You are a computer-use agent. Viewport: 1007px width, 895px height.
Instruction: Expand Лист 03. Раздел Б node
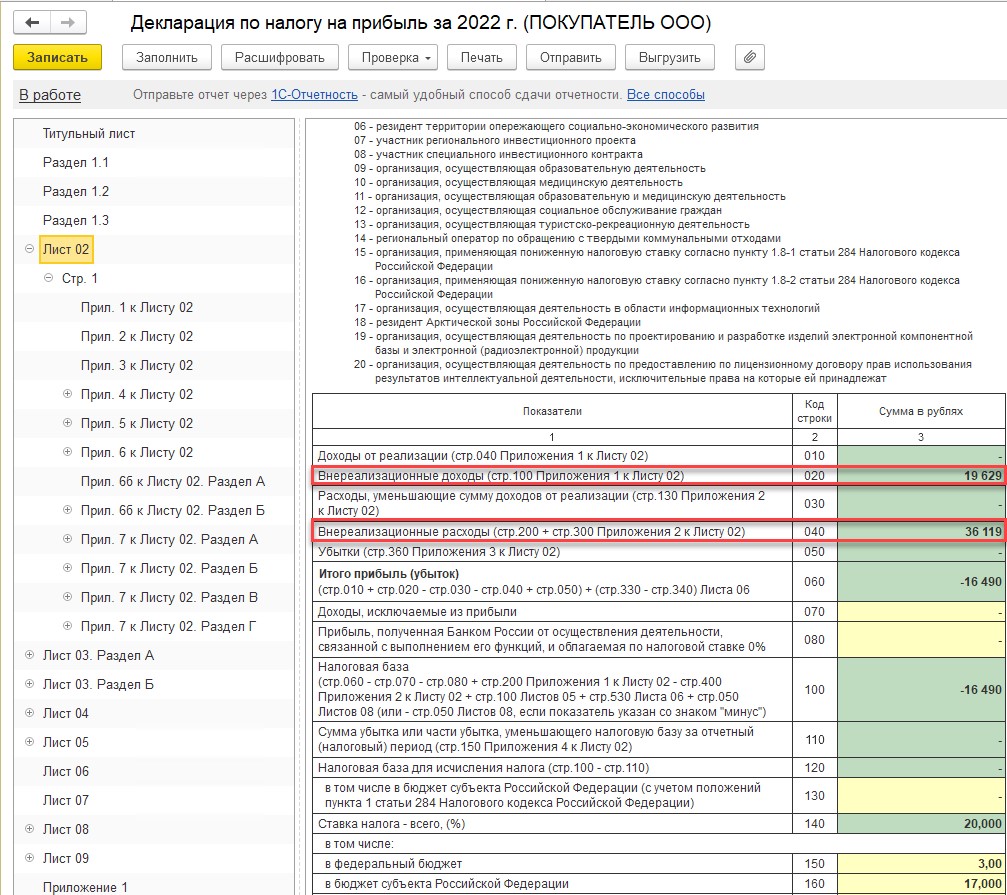pos(30,684)
